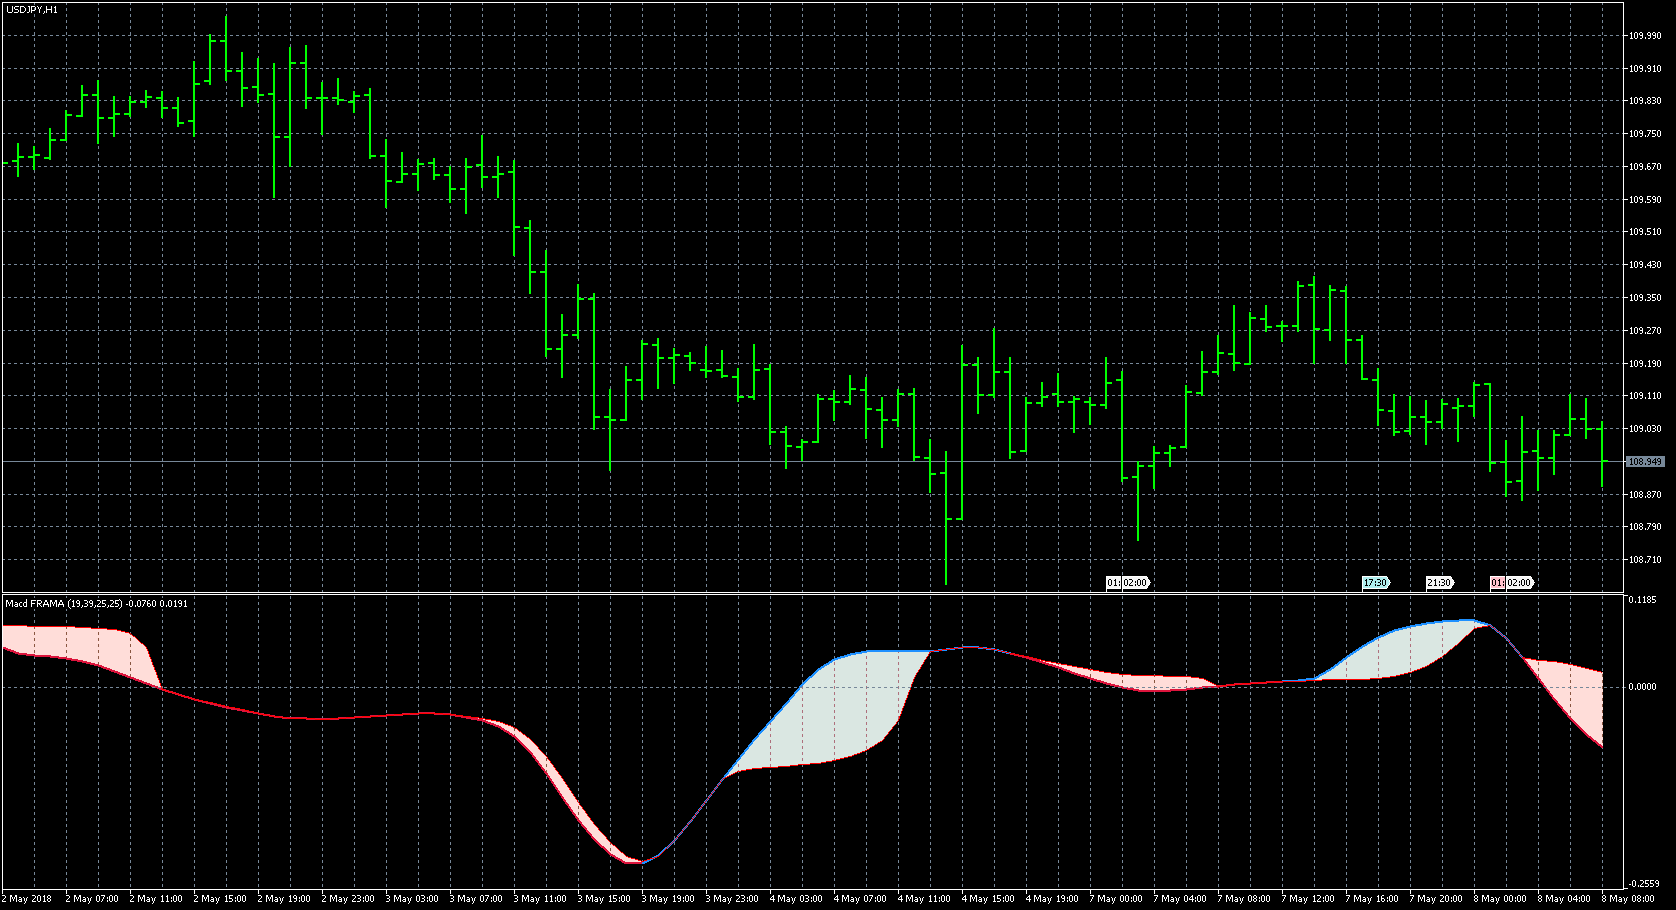The height and width of the screenshot is (910, 1676).
Task: Click the 2 May 15:00 time axis label
Action: tap(220, 899)
